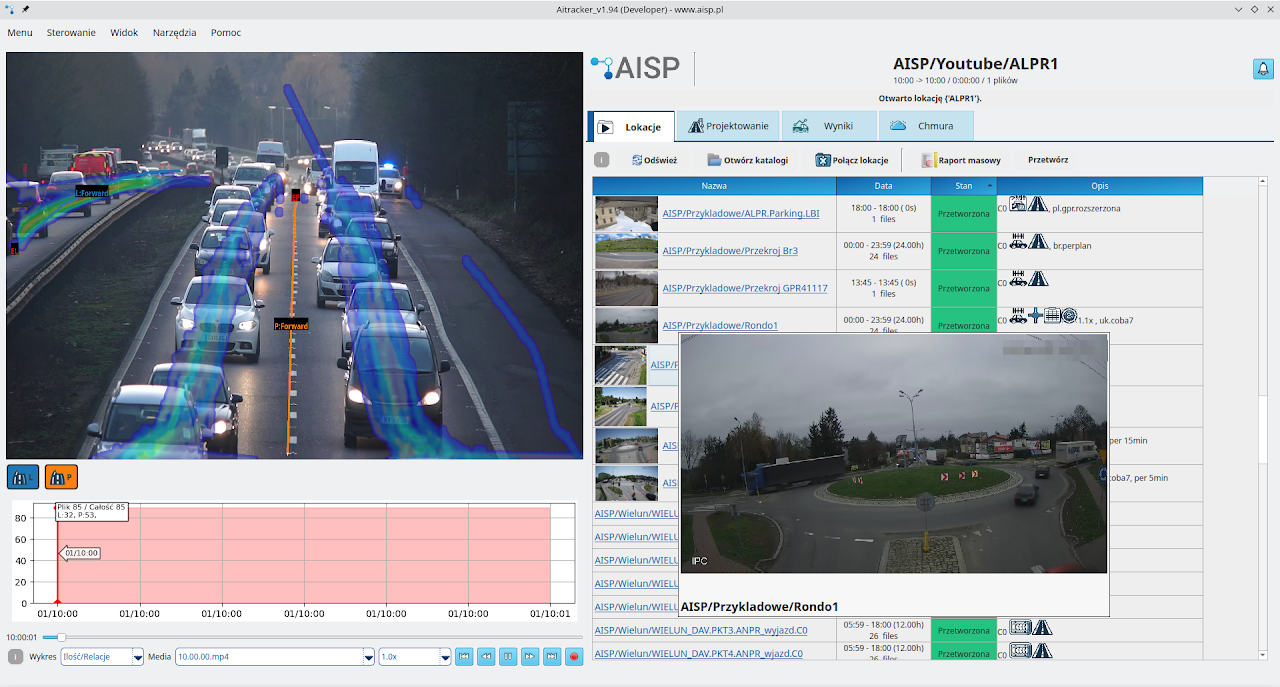Sort the table by Opis column
1280x687 pixels.
point(1100,186)
